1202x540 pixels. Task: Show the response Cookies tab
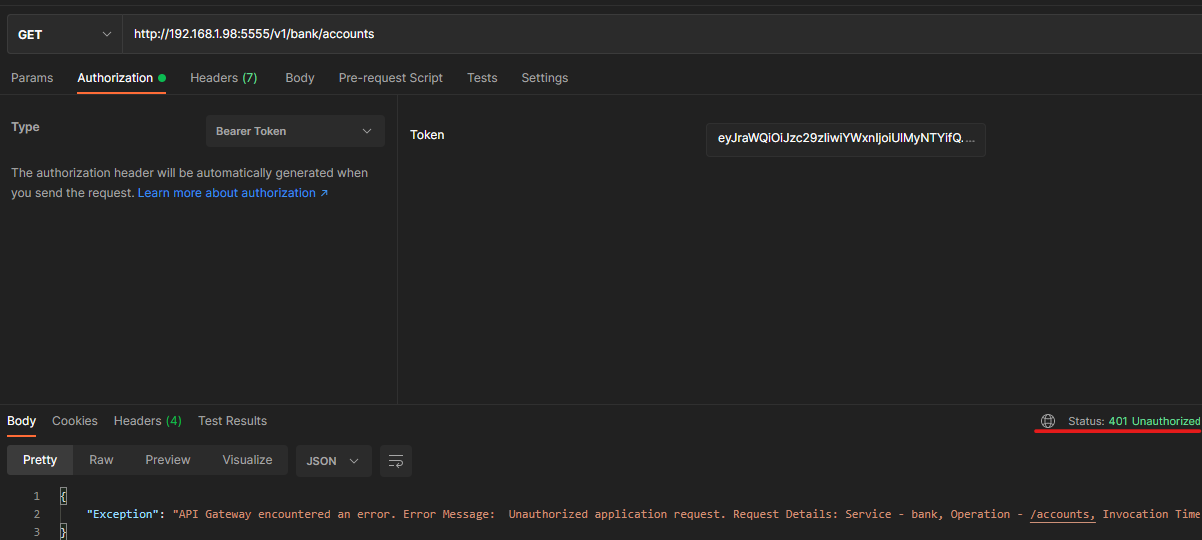point(75,421)
